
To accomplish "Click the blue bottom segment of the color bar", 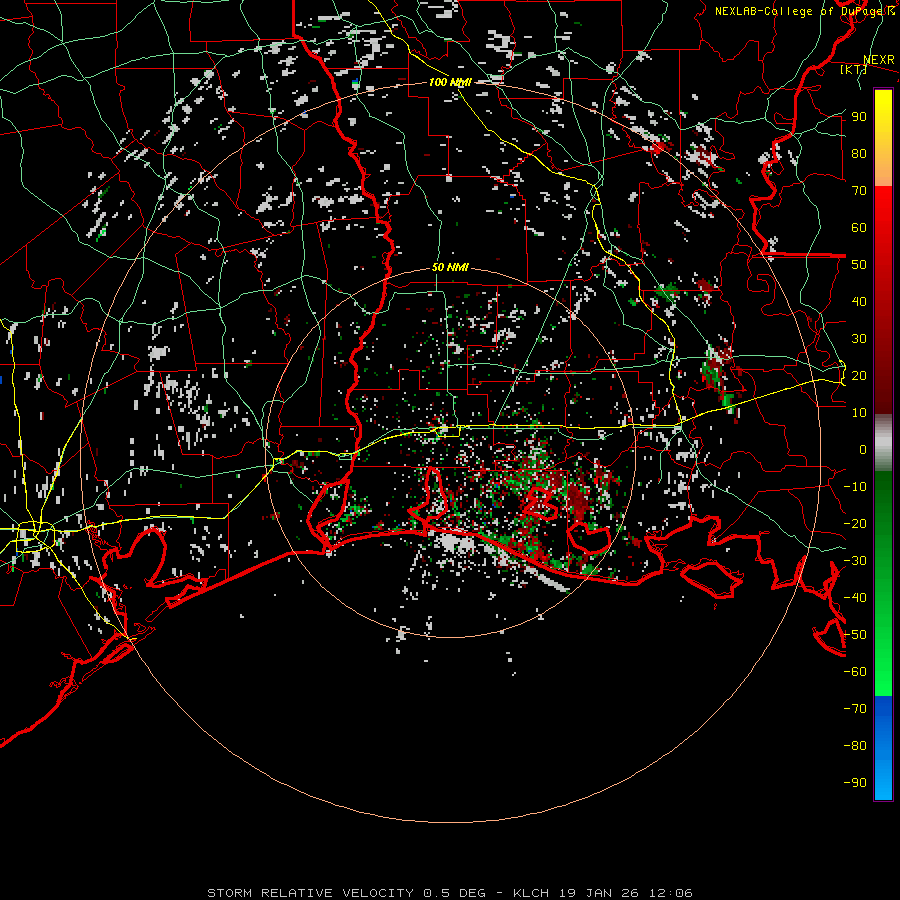I will coord(883,747).
